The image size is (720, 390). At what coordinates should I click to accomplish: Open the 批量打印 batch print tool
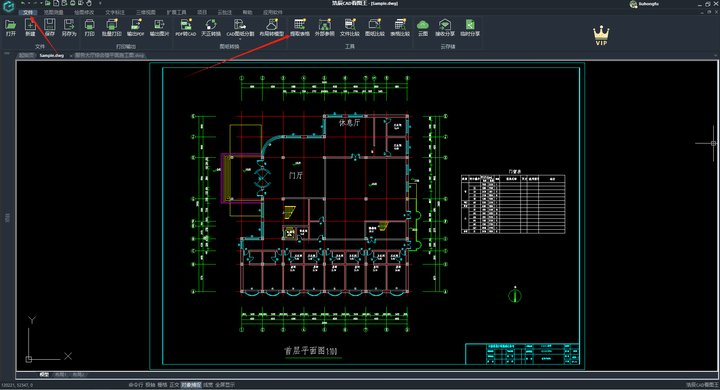coord(112,28)
